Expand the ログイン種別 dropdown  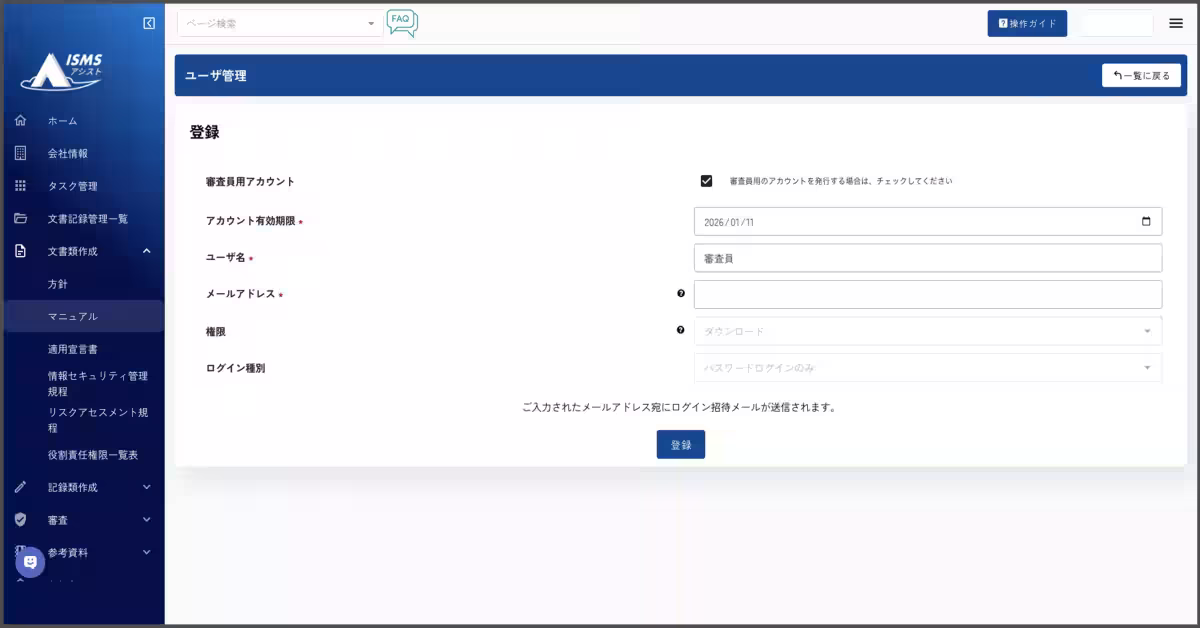click(927, 368)
